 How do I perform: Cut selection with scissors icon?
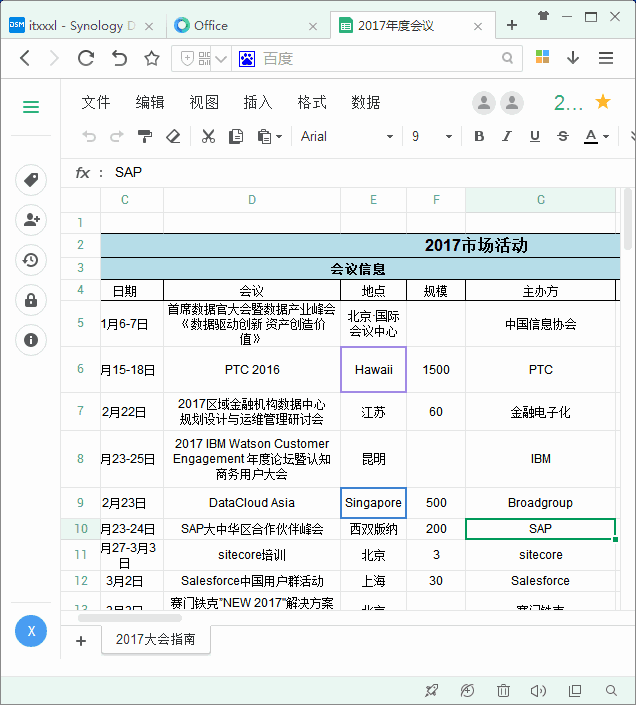(x=208, y=136)
